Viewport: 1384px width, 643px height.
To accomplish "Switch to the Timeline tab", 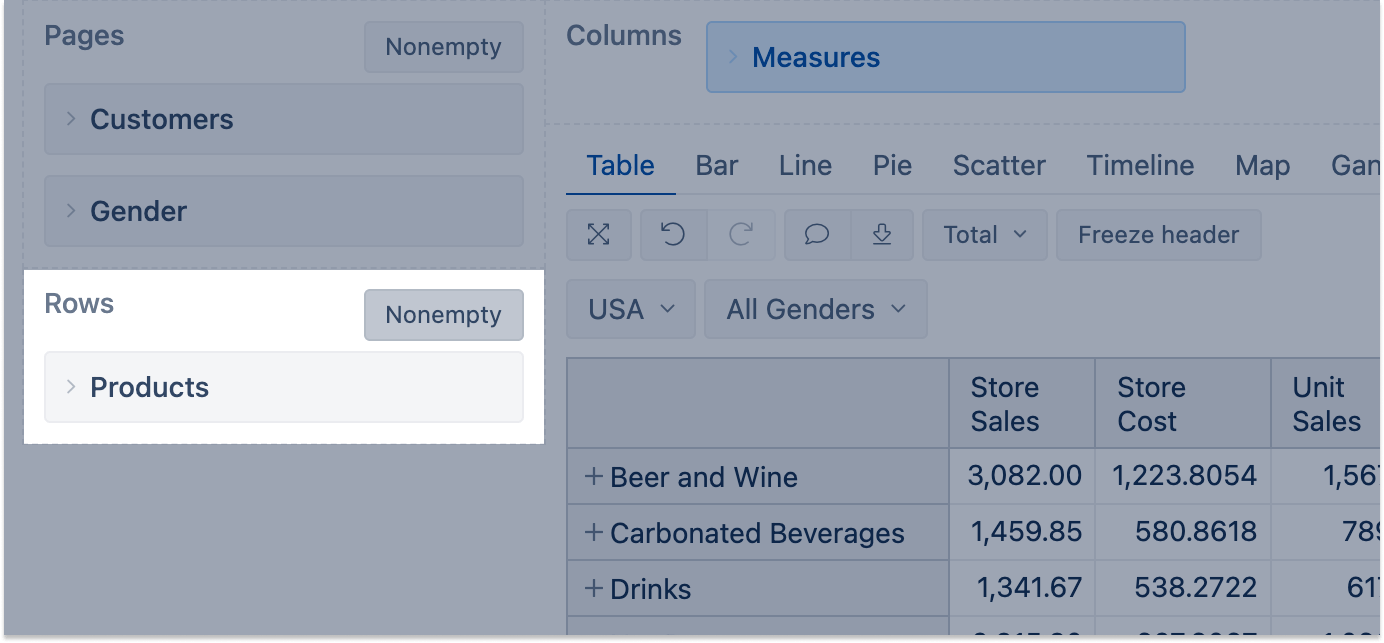I will click(x=1140, y=166).
